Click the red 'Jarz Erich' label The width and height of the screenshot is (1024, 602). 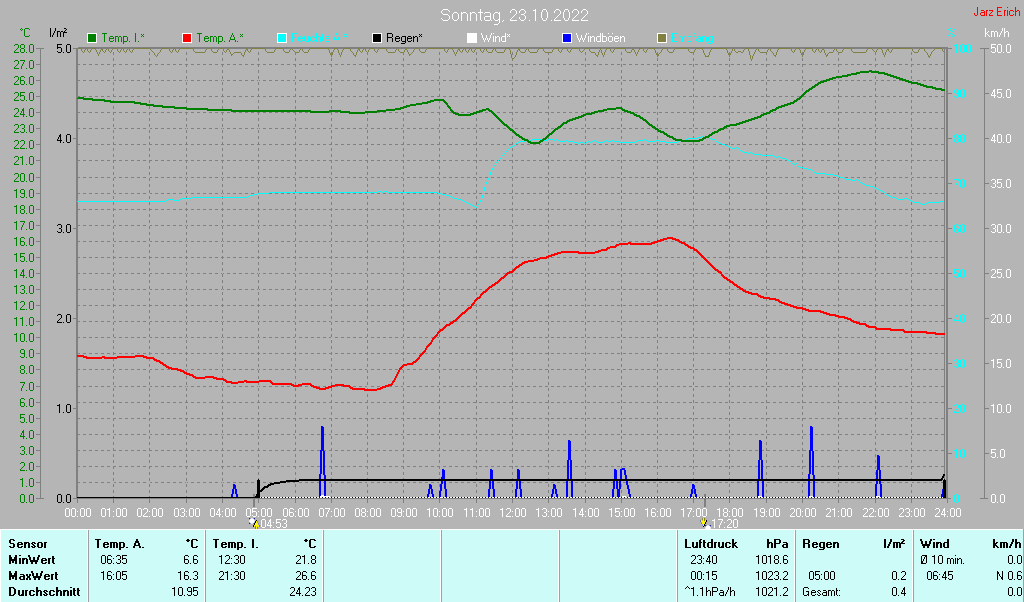pyautogui.click(x=996, y=12)
